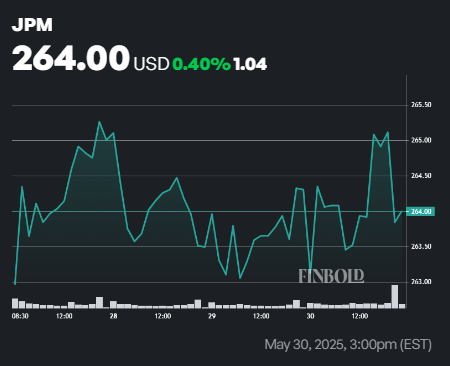Viewport: 450px width, 366px height.
Task: Click the 265.00 axis label
Action: coord(421,140)
